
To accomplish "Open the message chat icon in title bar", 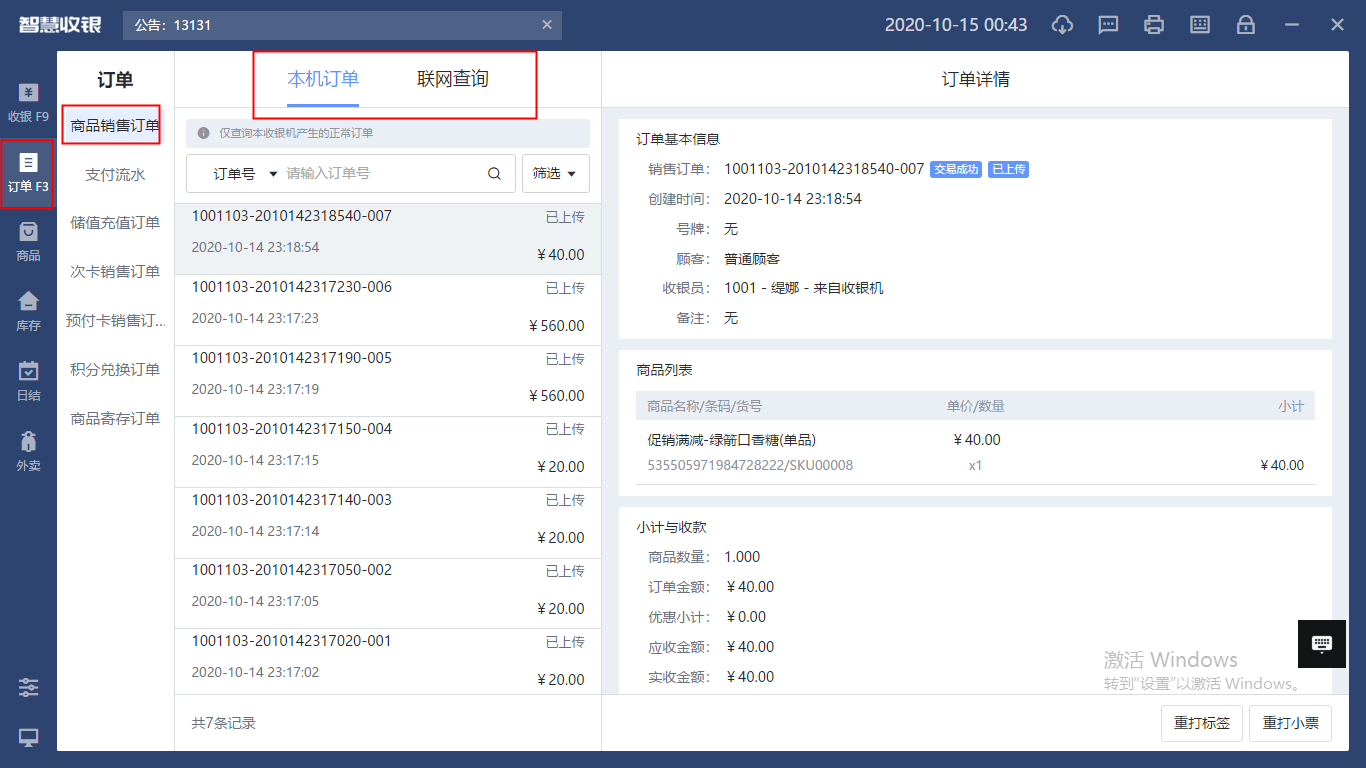I will click(1108, 25).
